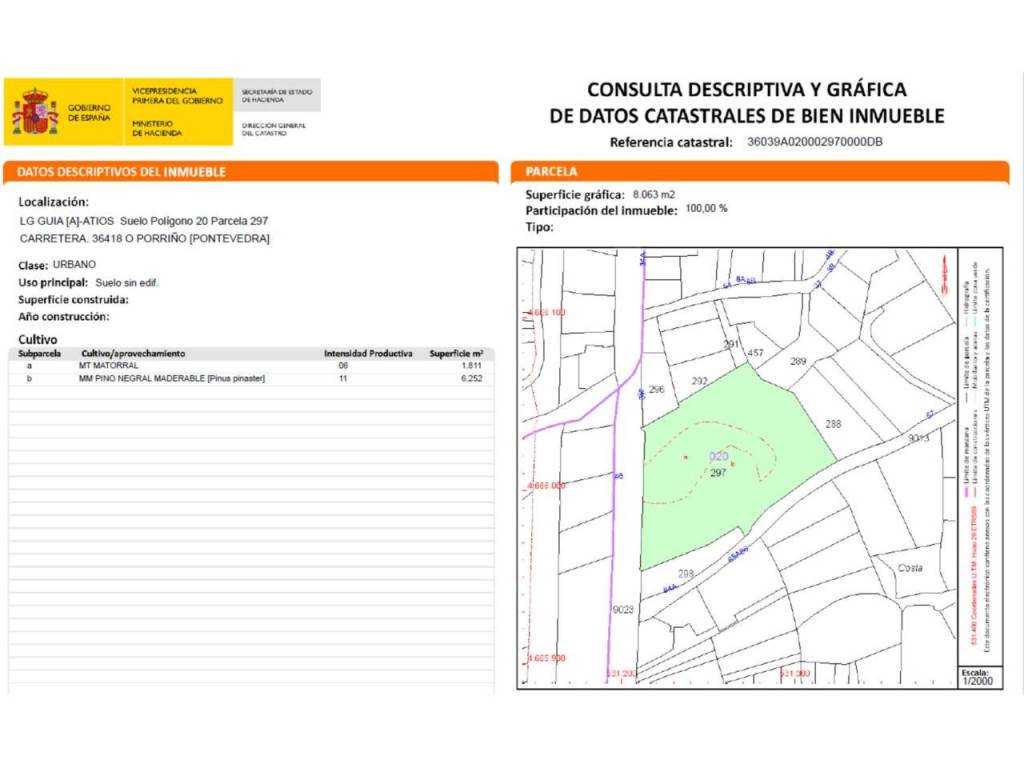Click parcel label 288 right of green area

(833, 424)
